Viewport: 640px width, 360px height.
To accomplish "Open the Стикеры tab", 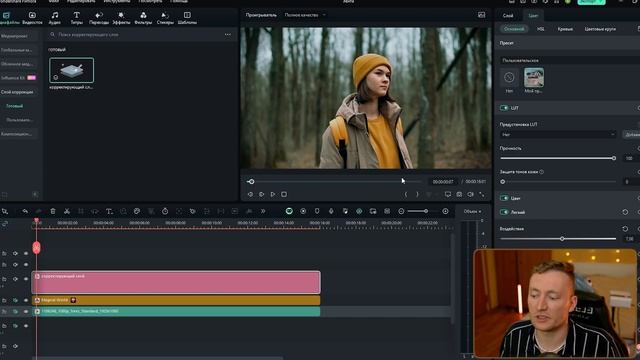I will [165, 18].
